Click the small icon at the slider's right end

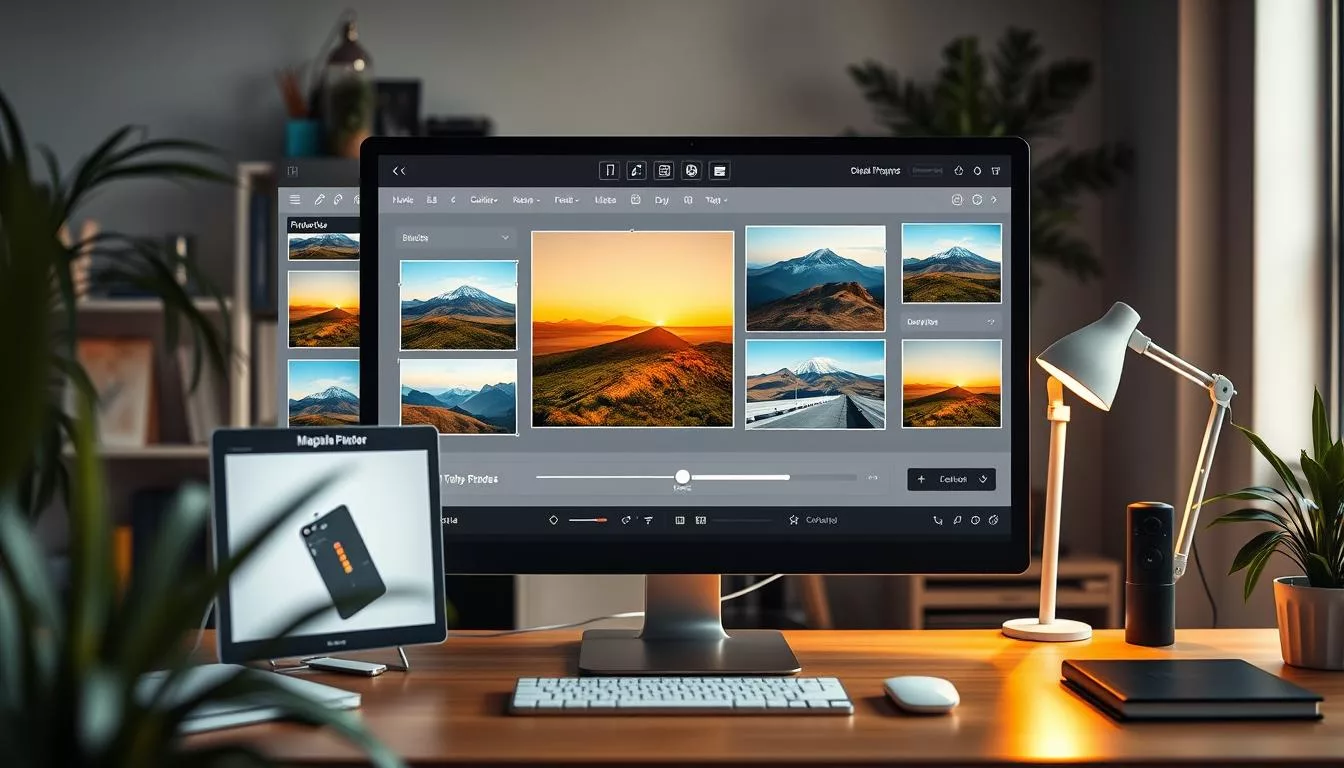tap(872, 478)
